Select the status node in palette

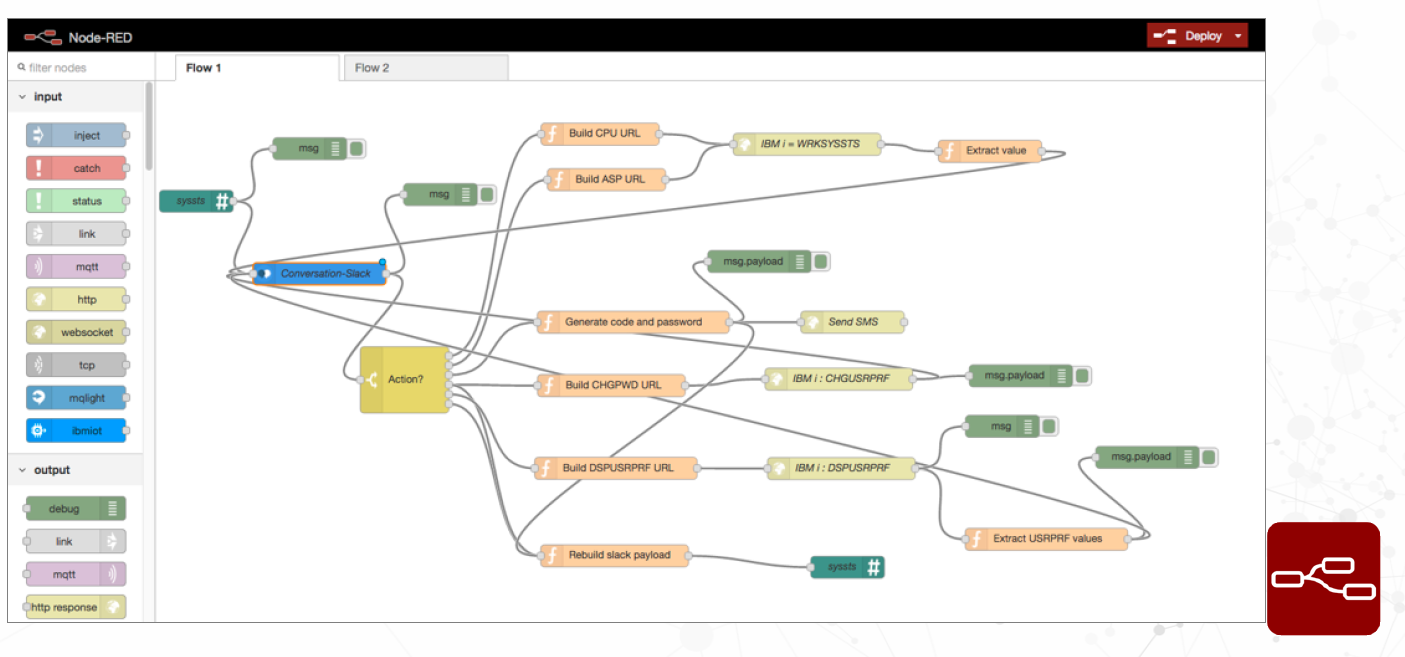(77, 201)
